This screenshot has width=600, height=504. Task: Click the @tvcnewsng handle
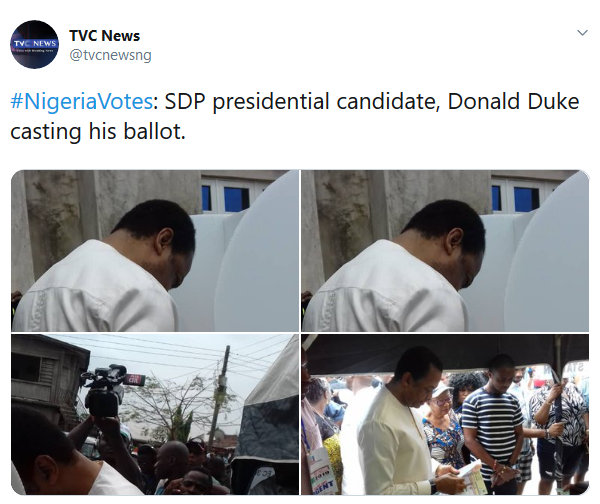click(110, 55)
